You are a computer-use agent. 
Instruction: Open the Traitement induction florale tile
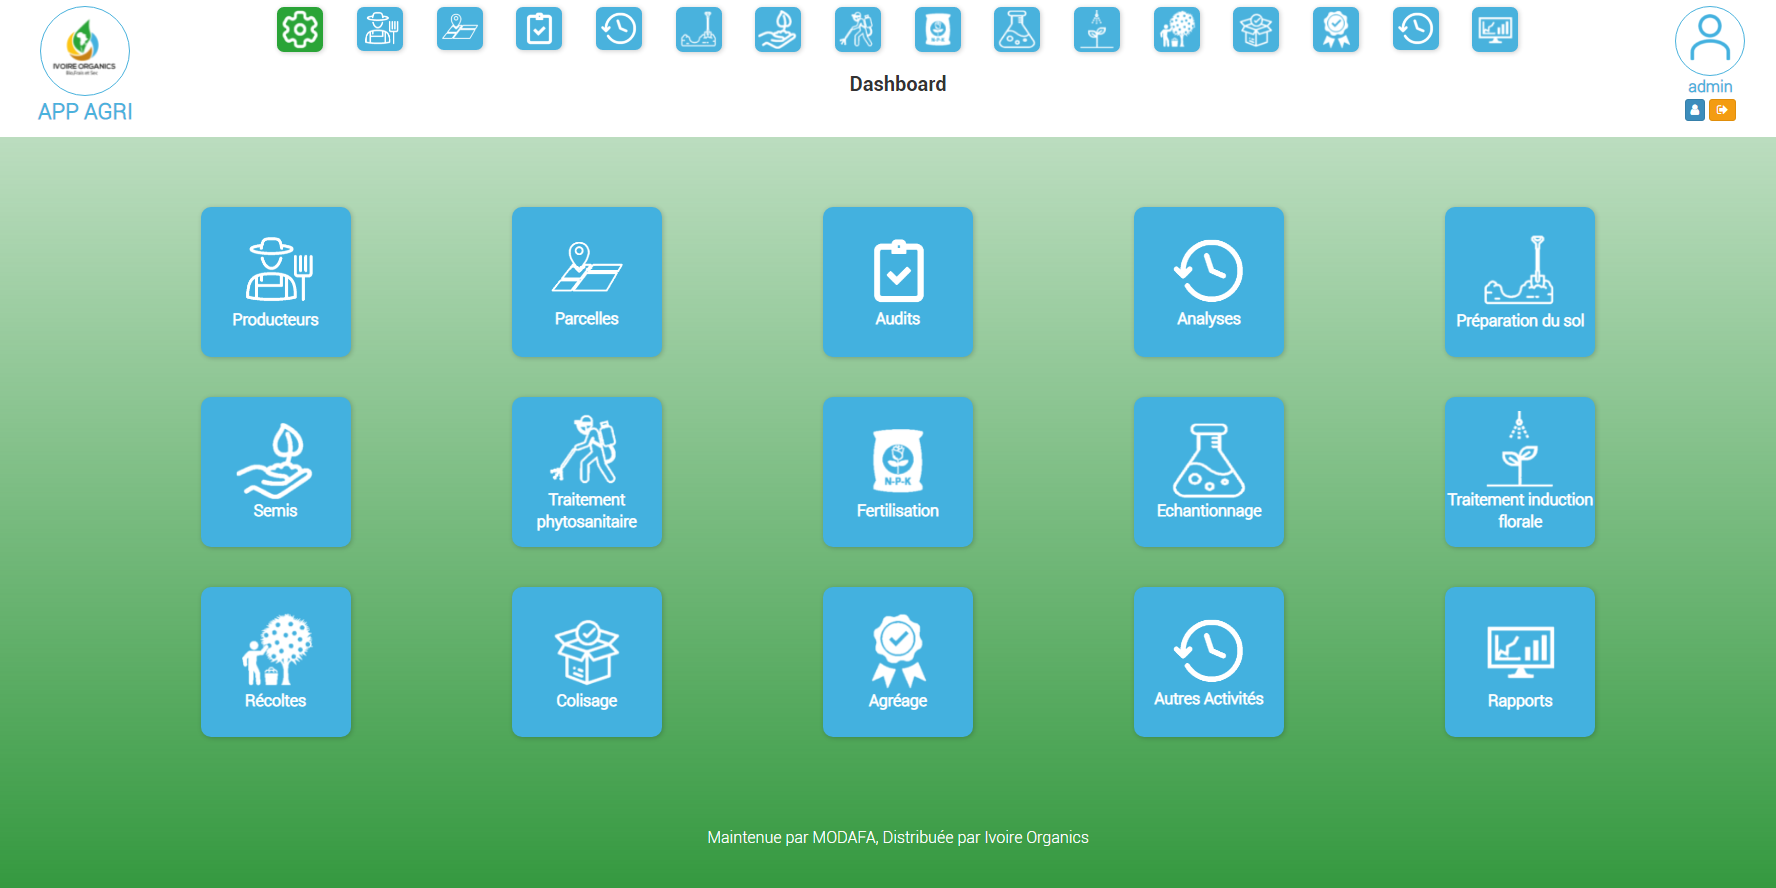tap(1520, 472)
